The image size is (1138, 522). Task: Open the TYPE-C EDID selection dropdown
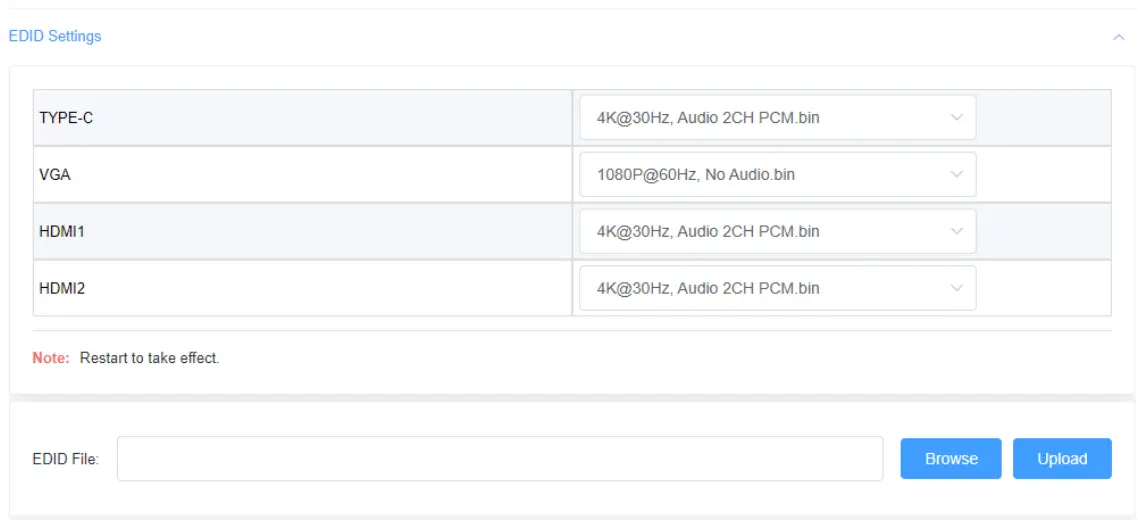point(760,118)
